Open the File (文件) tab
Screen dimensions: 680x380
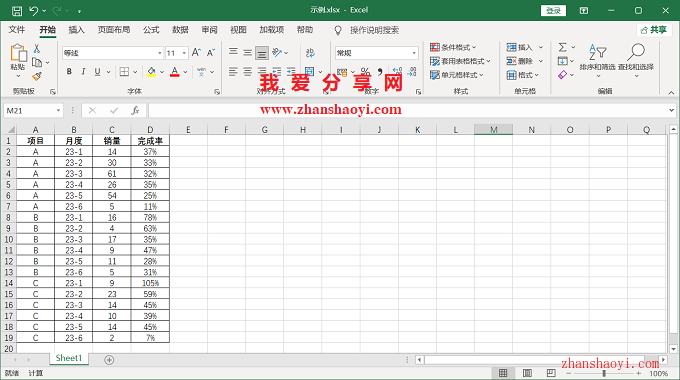coord(17,29)
